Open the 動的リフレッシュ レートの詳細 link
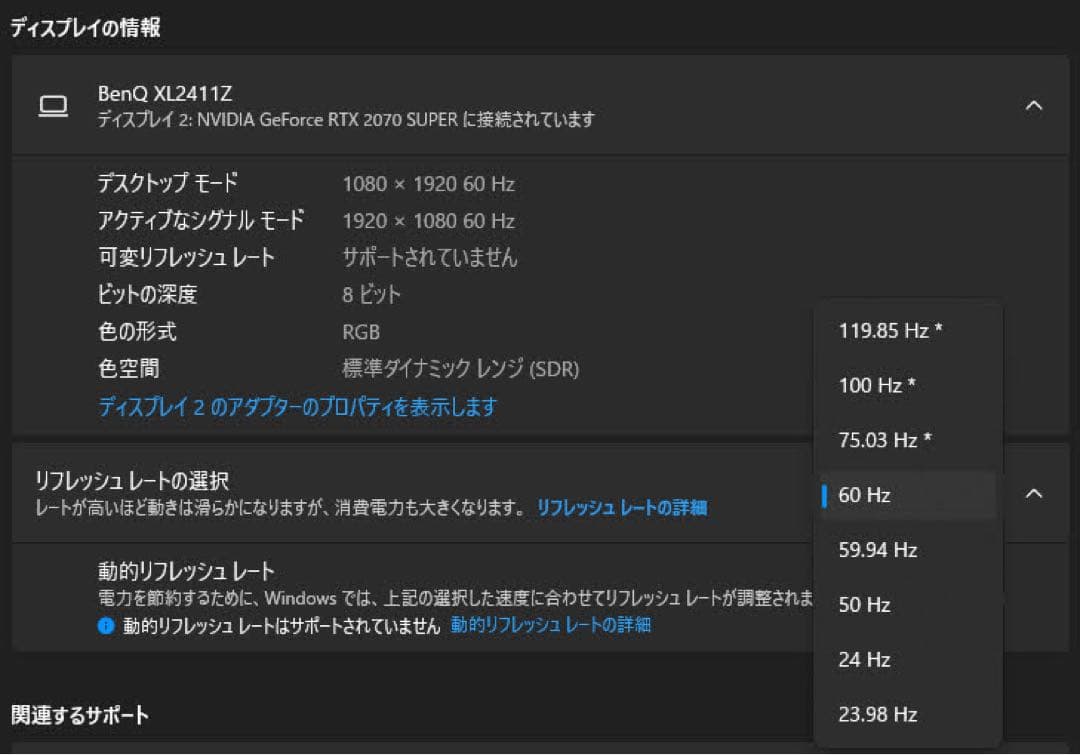Image resolution: width=1080 pixels, height=755 pixels. (550, 625)
